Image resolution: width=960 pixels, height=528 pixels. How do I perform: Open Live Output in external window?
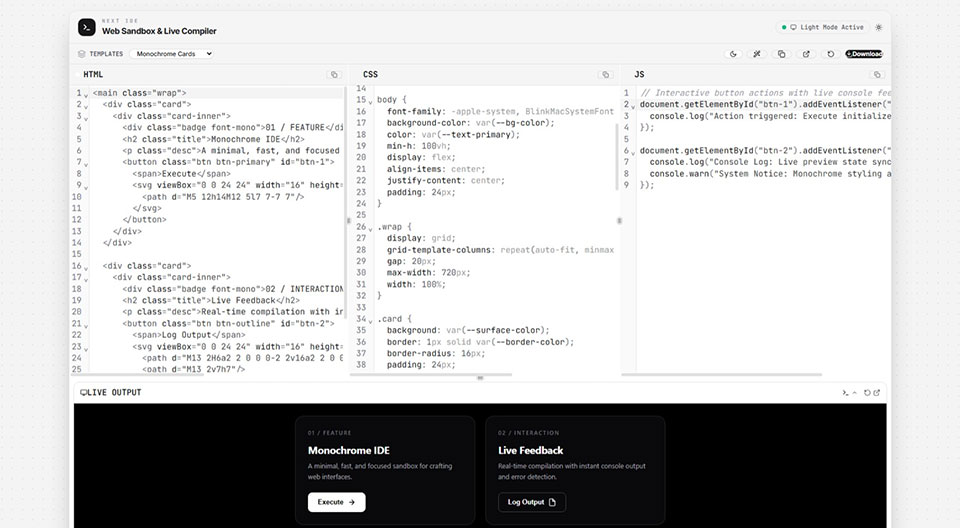tap(877, 393)
